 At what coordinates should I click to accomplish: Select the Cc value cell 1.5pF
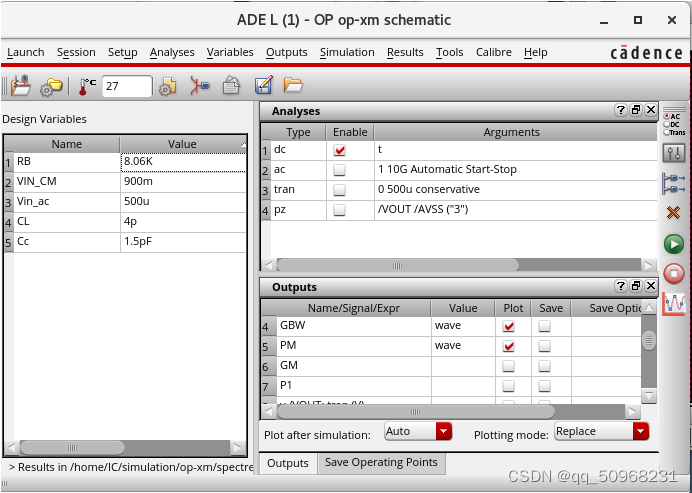182,243
